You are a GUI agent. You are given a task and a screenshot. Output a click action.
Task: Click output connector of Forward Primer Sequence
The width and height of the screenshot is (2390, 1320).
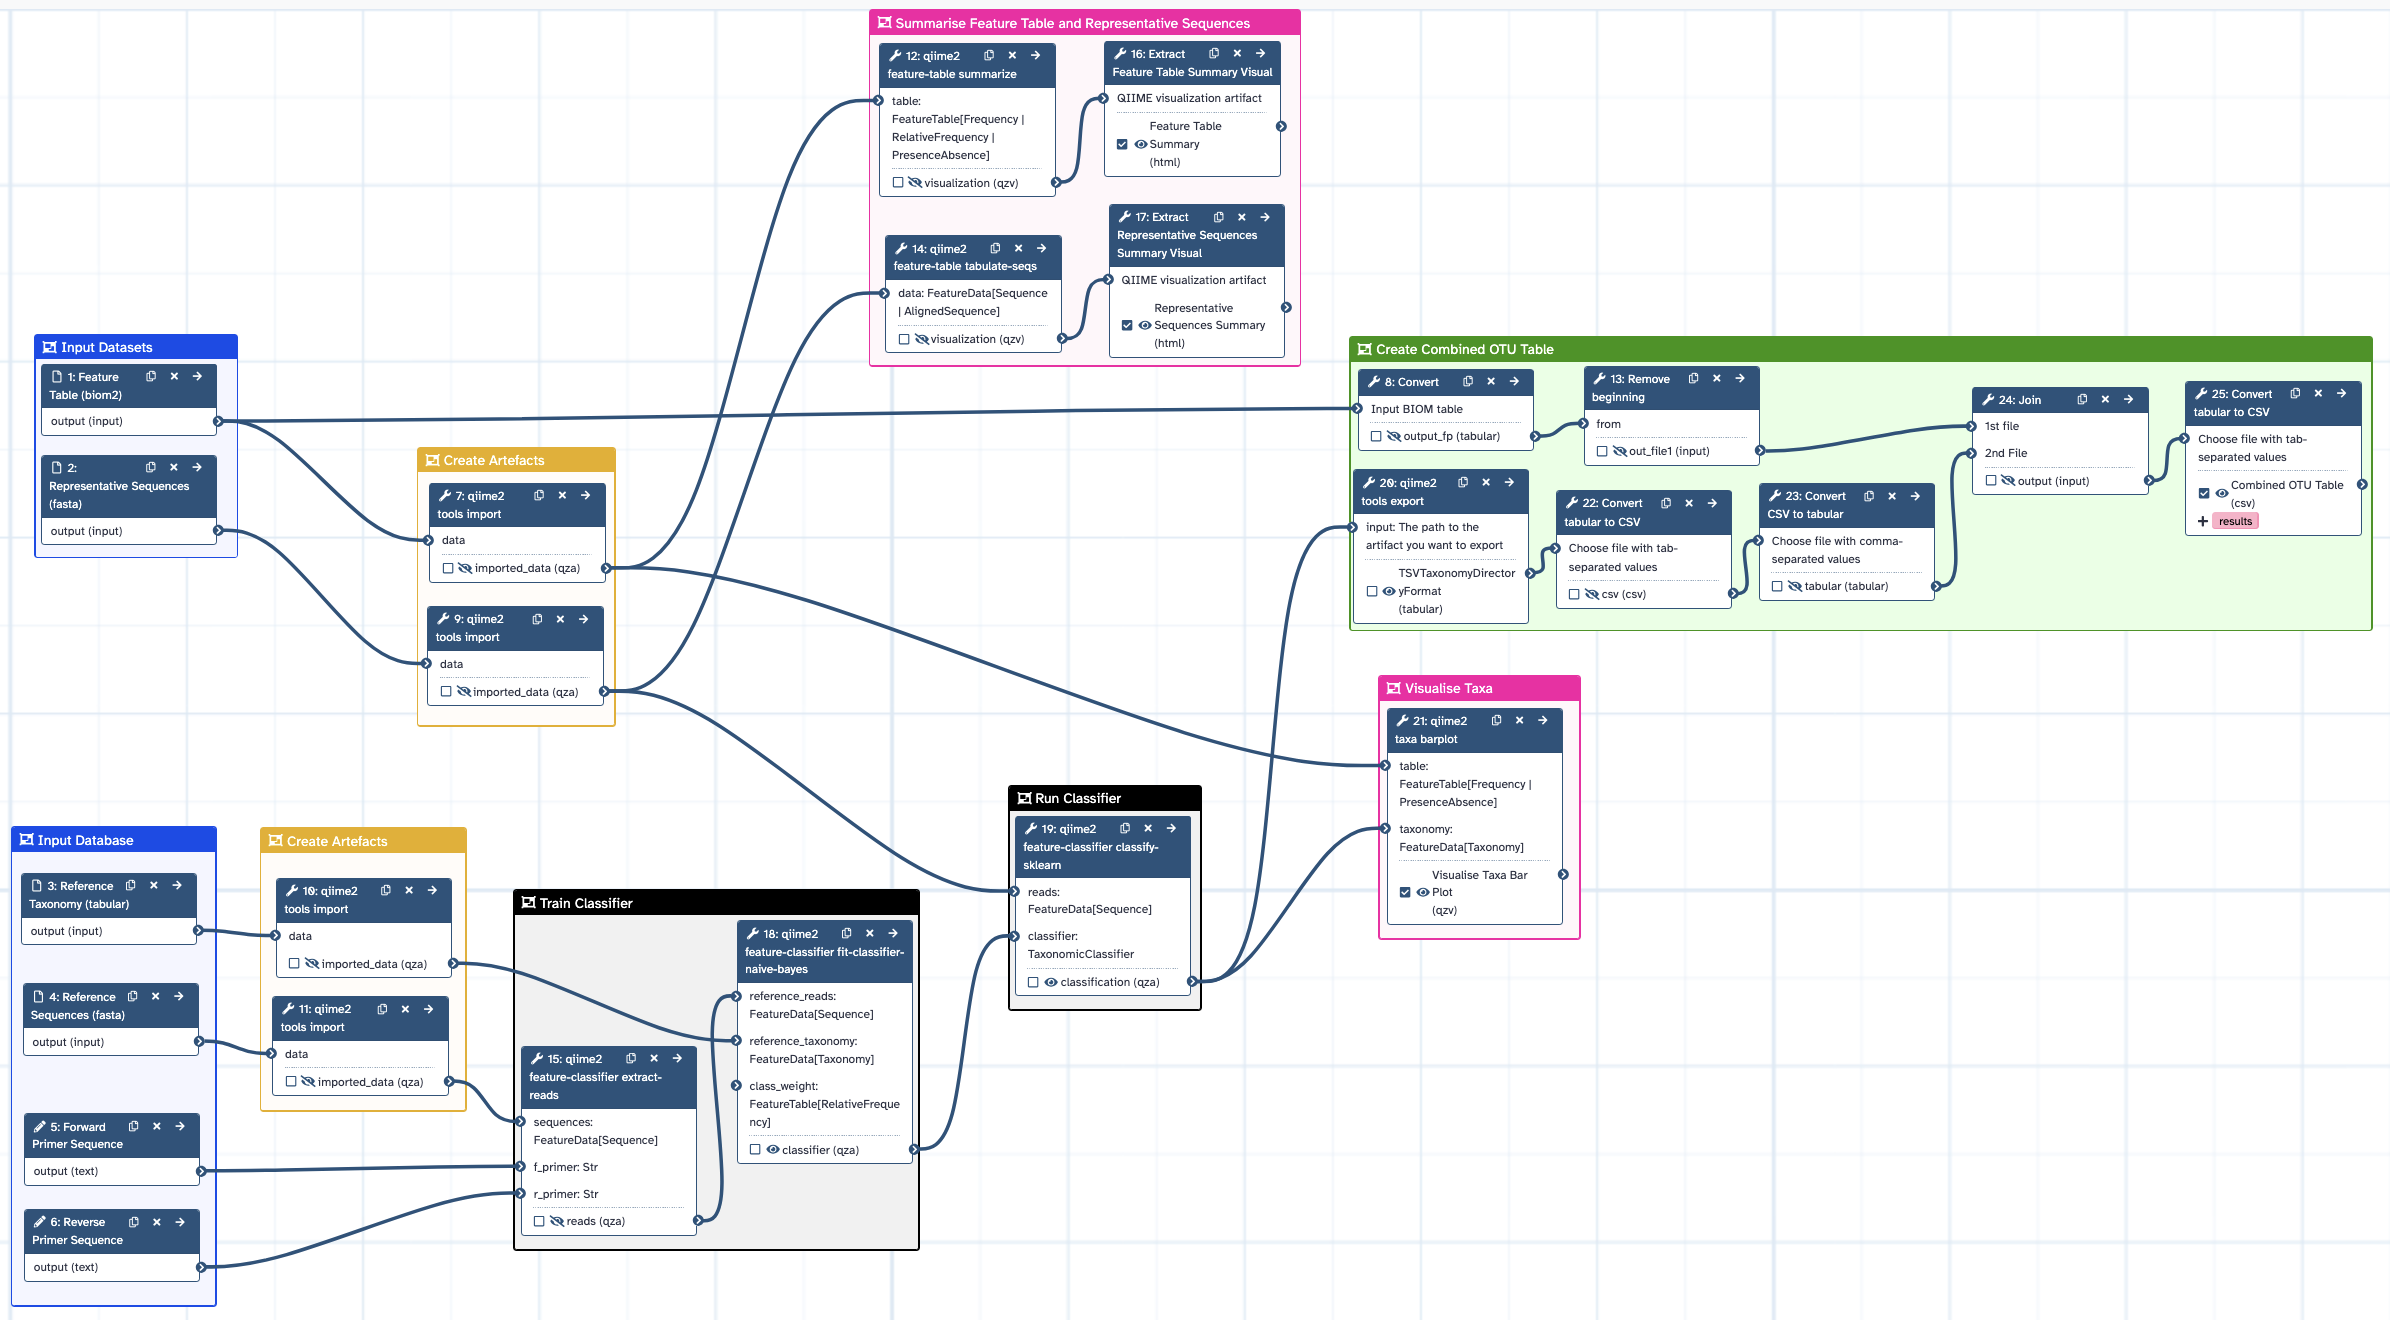pyautogui.click(x=201, y=1171)
